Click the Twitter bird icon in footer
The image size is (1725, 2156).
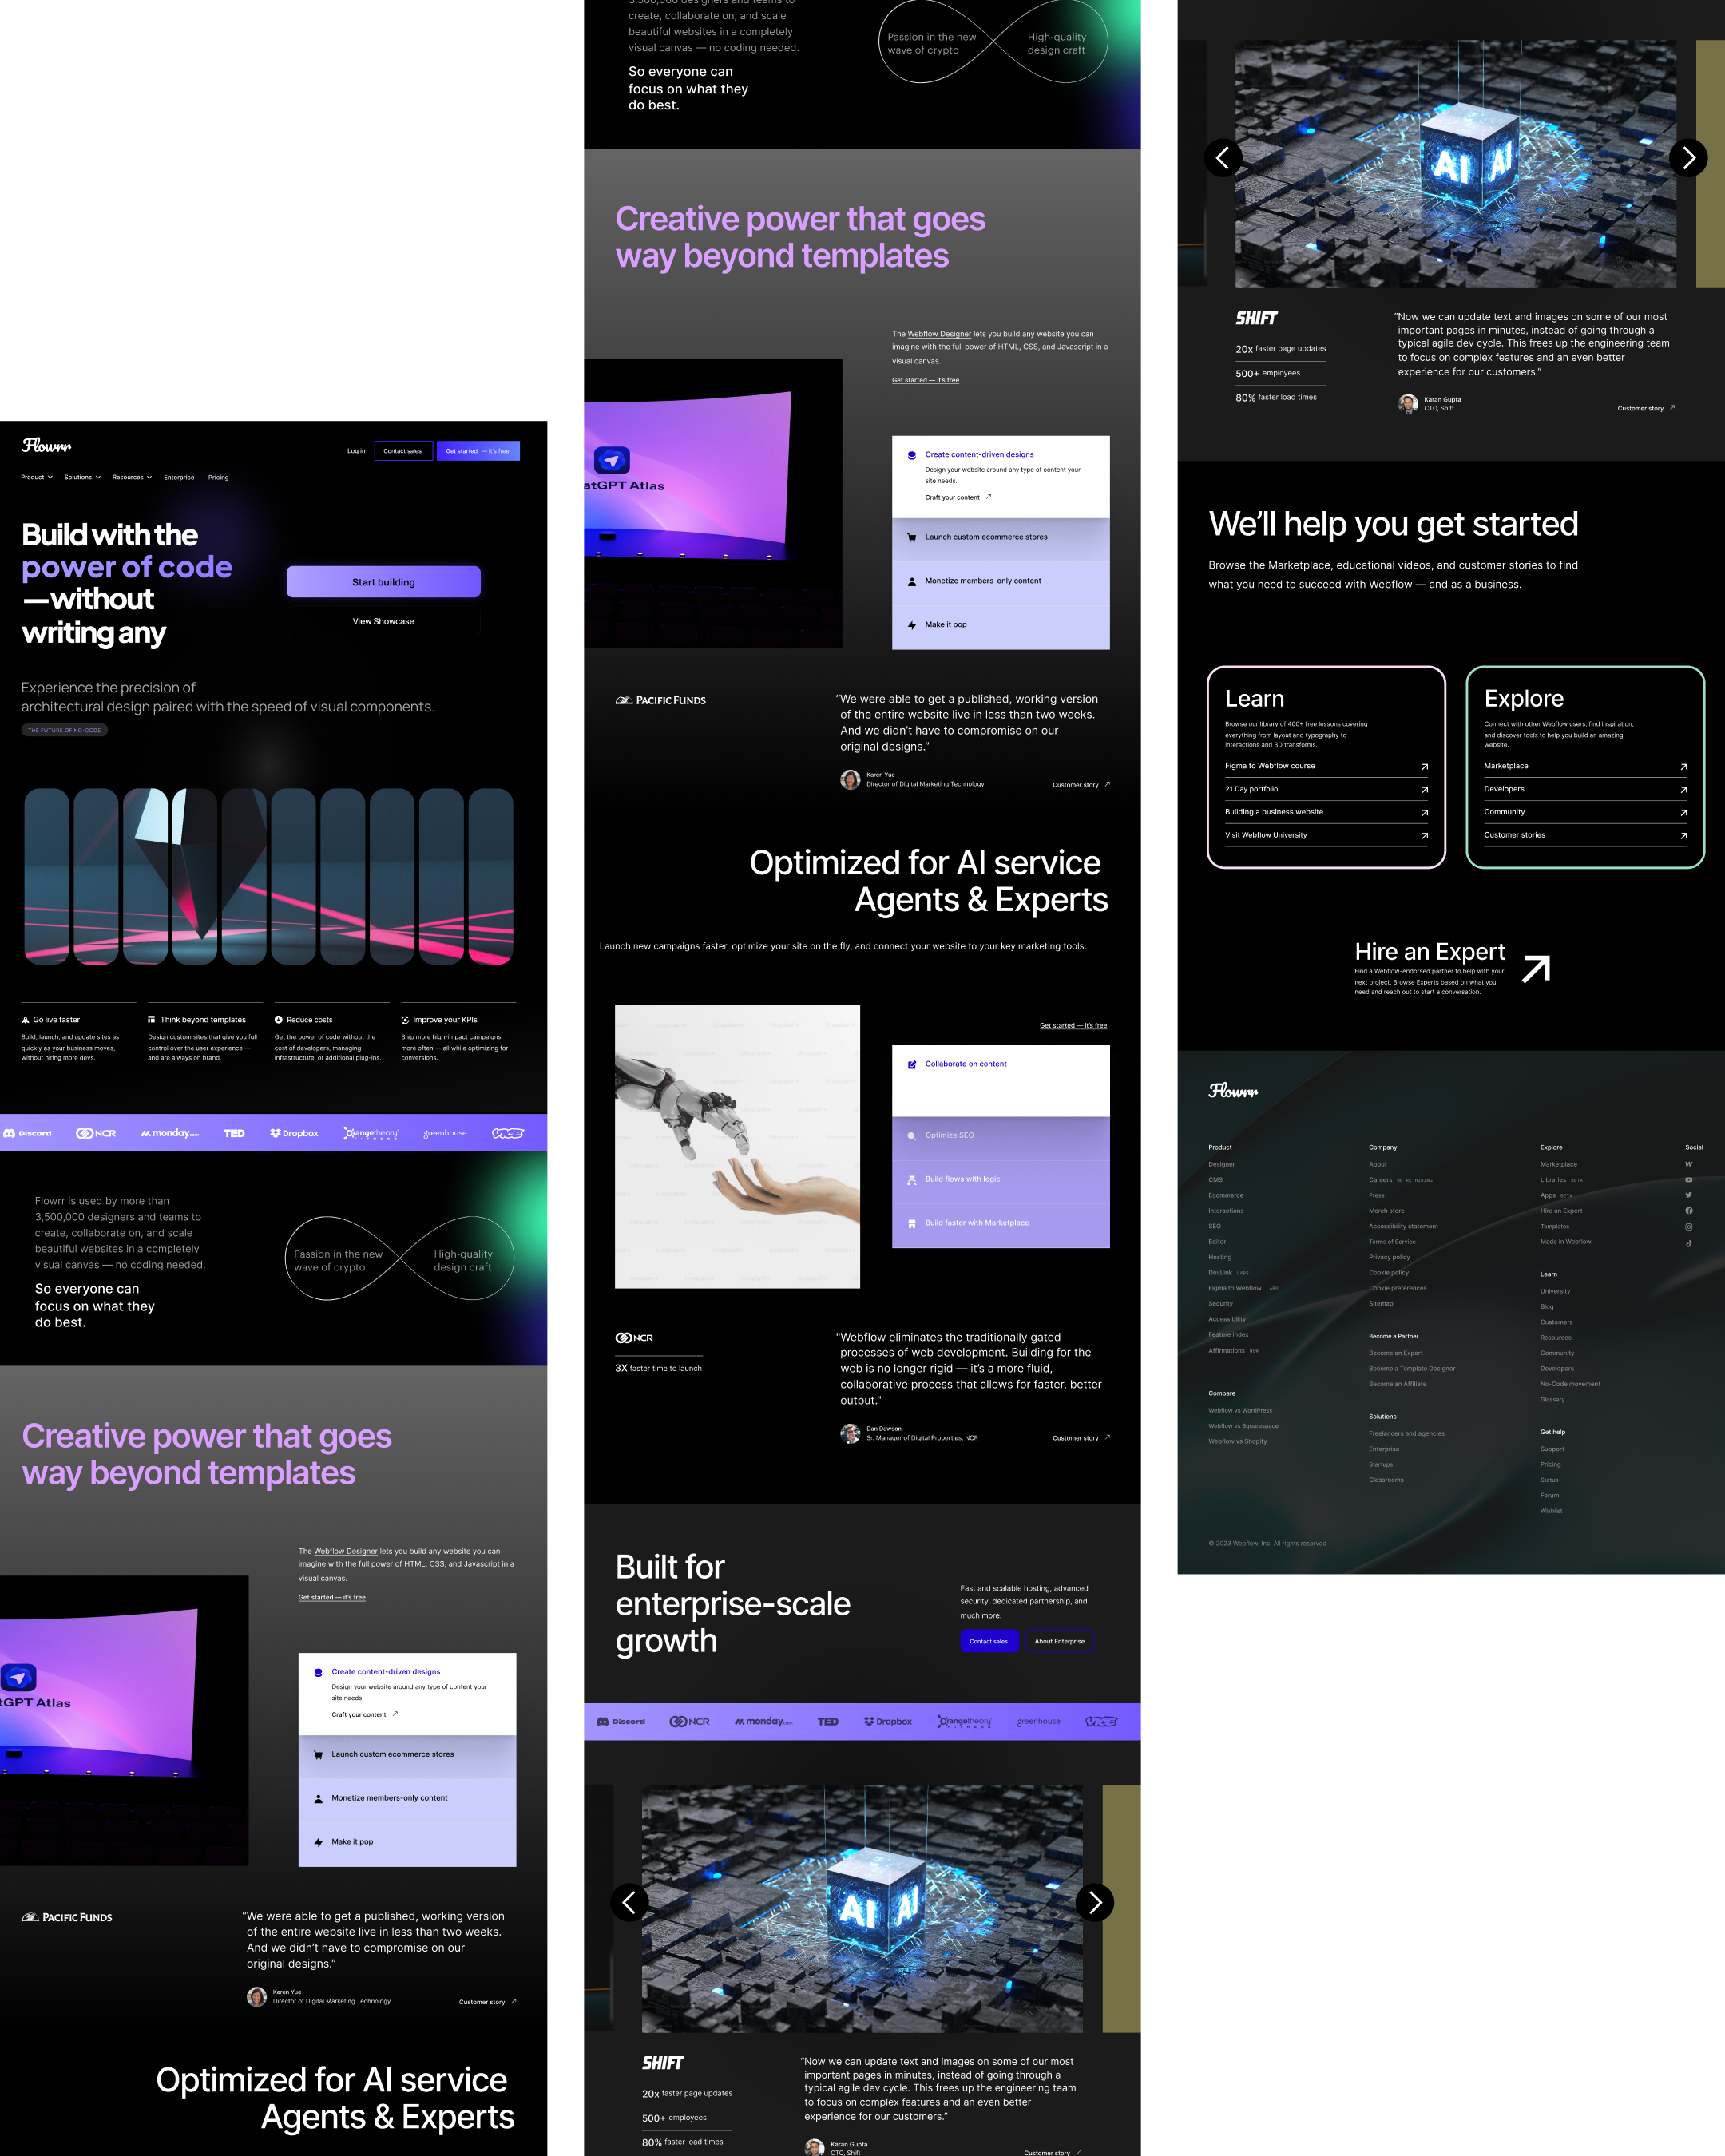(x=1688, y=1195)
